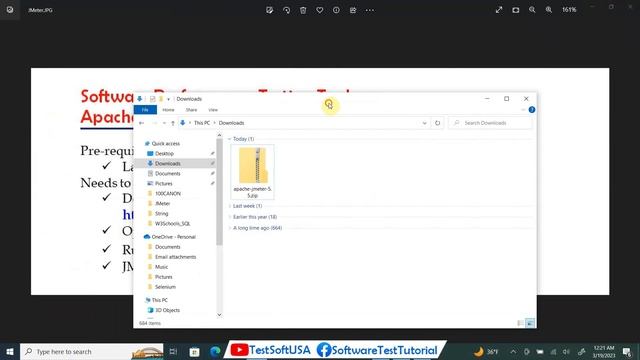
Task: Click in Search Downloads field
Action: (491, 123)
